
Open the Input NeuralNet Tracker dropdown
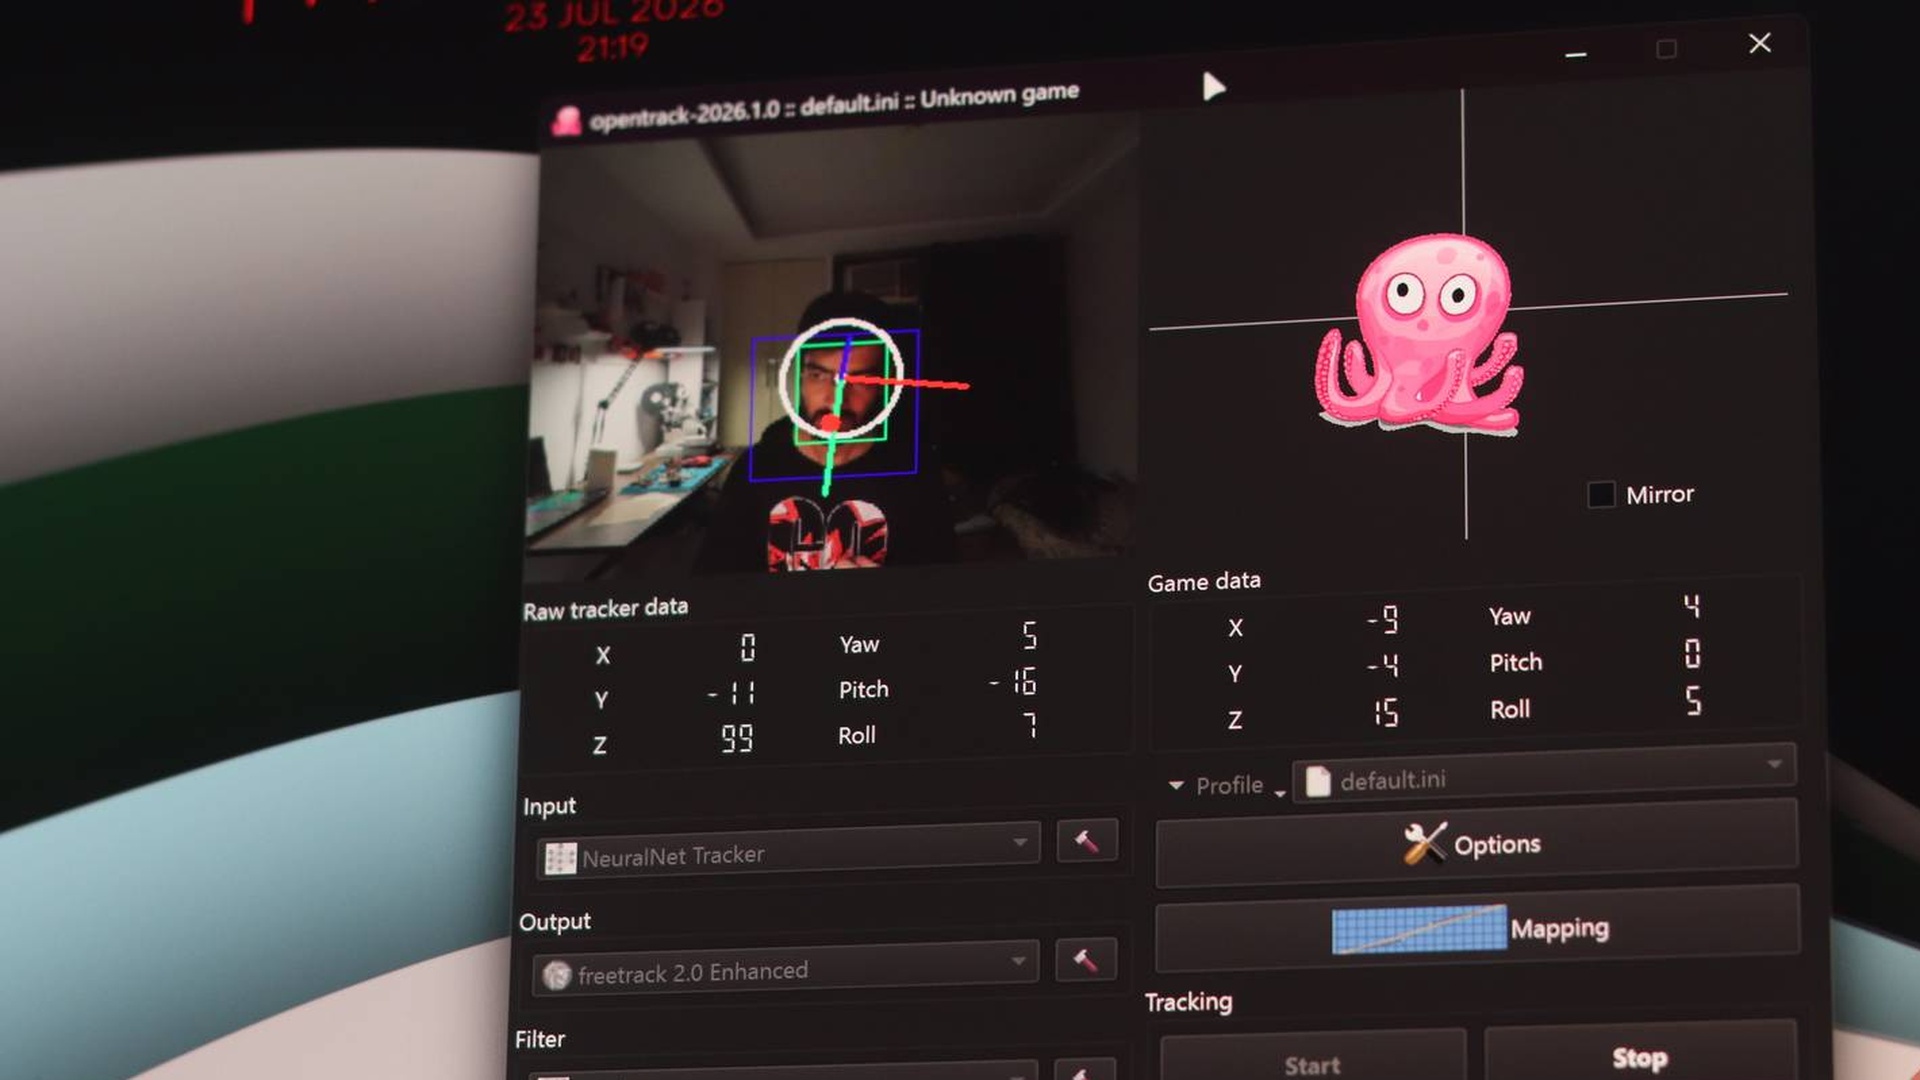tap(788, 852)
